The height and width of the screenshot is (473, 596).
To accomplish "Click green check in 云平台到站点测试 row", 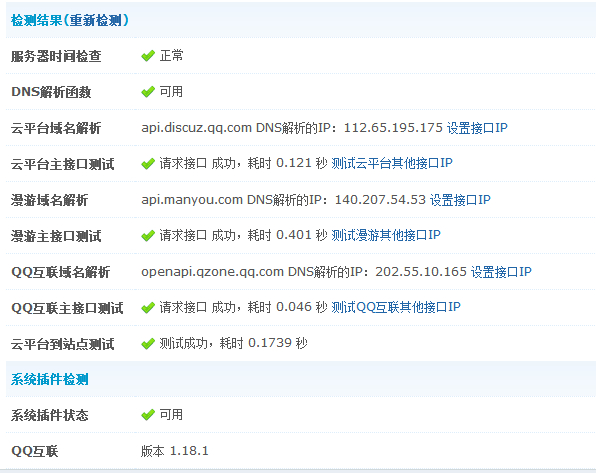I will click(x=148, y=343).
